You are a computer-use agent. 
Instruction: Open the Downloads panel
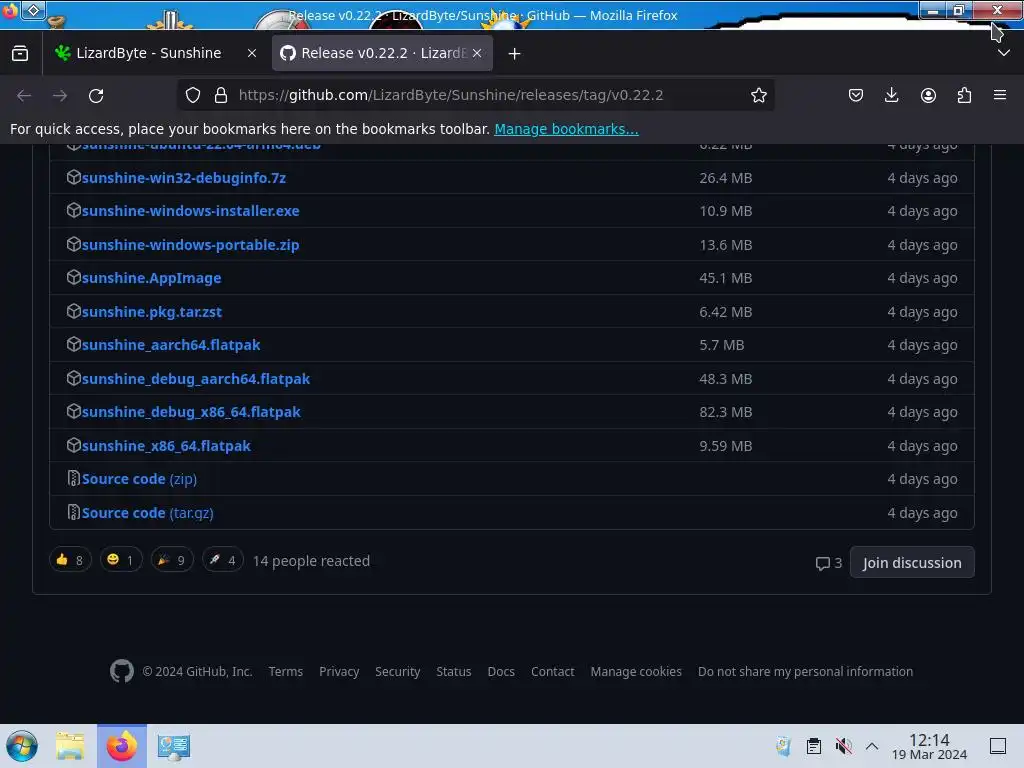[891, 95]
